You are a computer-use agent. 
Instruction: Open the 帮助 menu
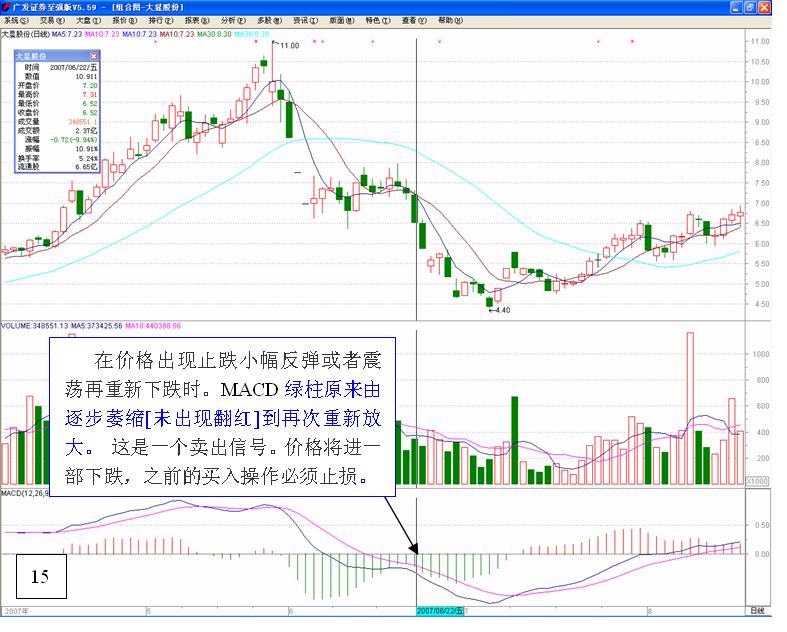[x=450, y=21]
